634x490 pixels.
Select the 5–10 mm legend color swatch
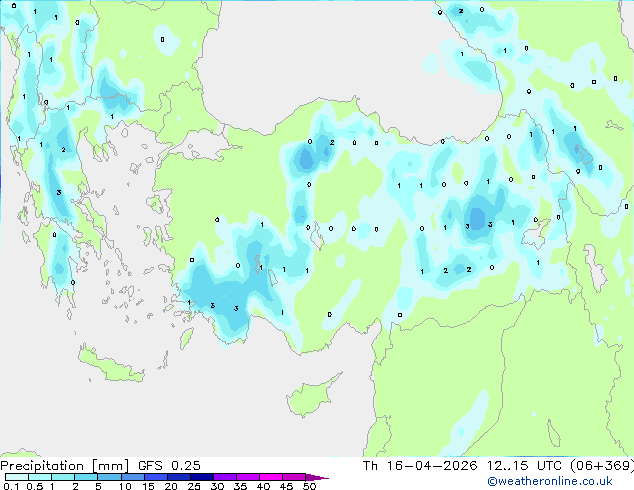109,477
